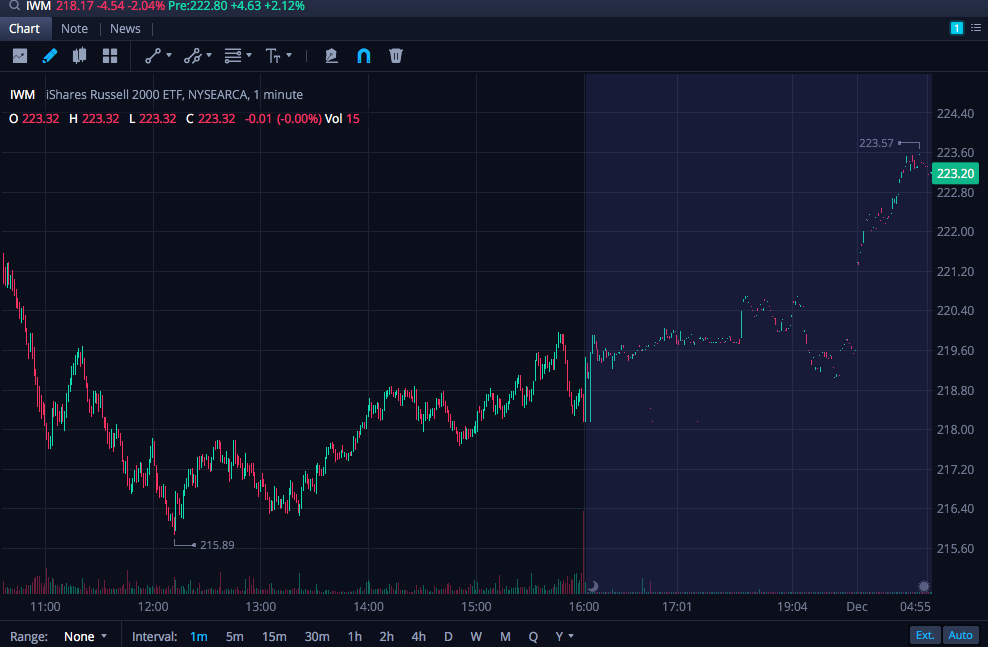Expand the trend line tool dropdown arrow

(169, 56)
